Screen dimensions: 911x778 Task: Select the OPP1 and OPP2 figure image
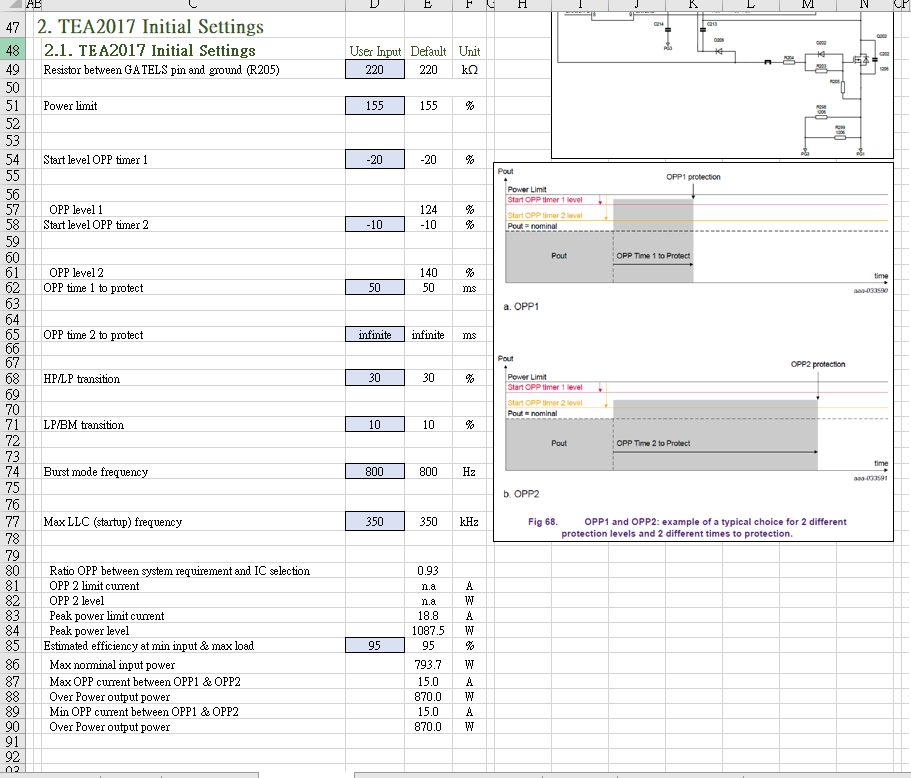[x=693, y=352]
